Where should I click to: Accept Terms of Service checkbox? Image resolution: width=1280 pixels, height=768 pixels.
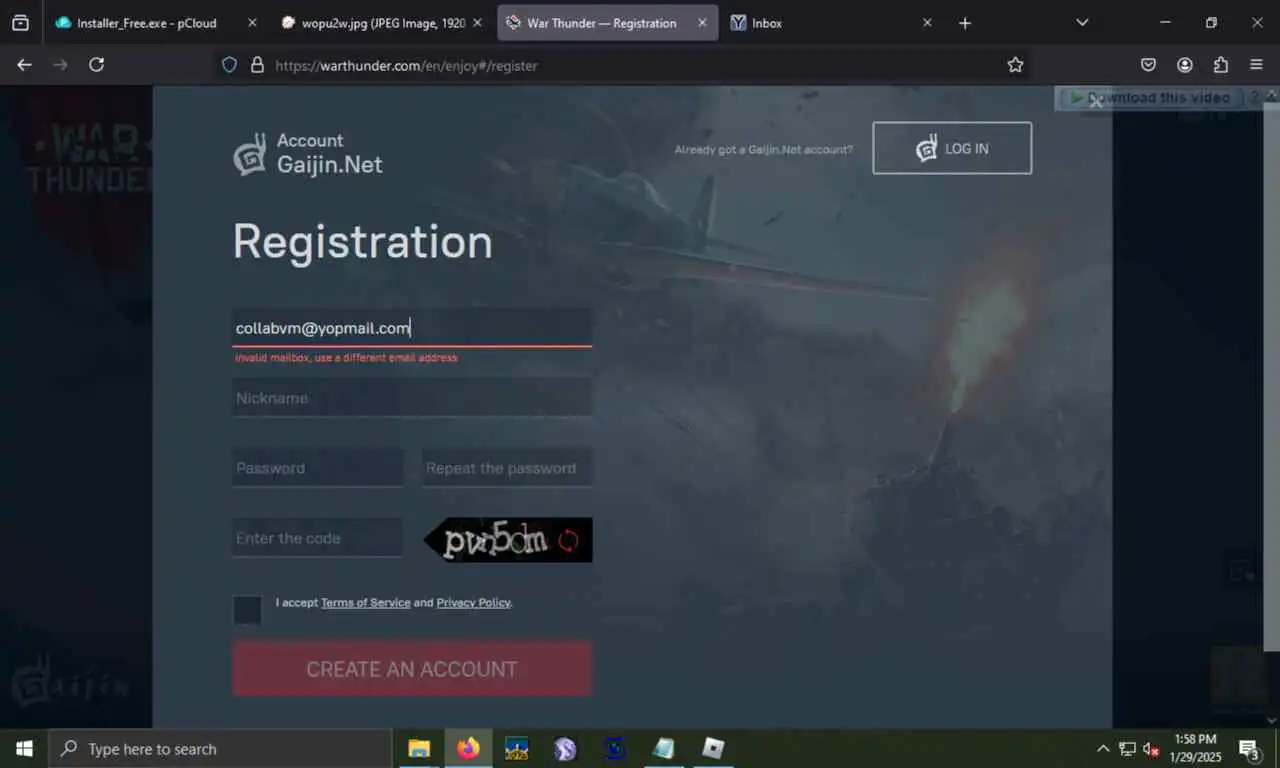point(247,610)
